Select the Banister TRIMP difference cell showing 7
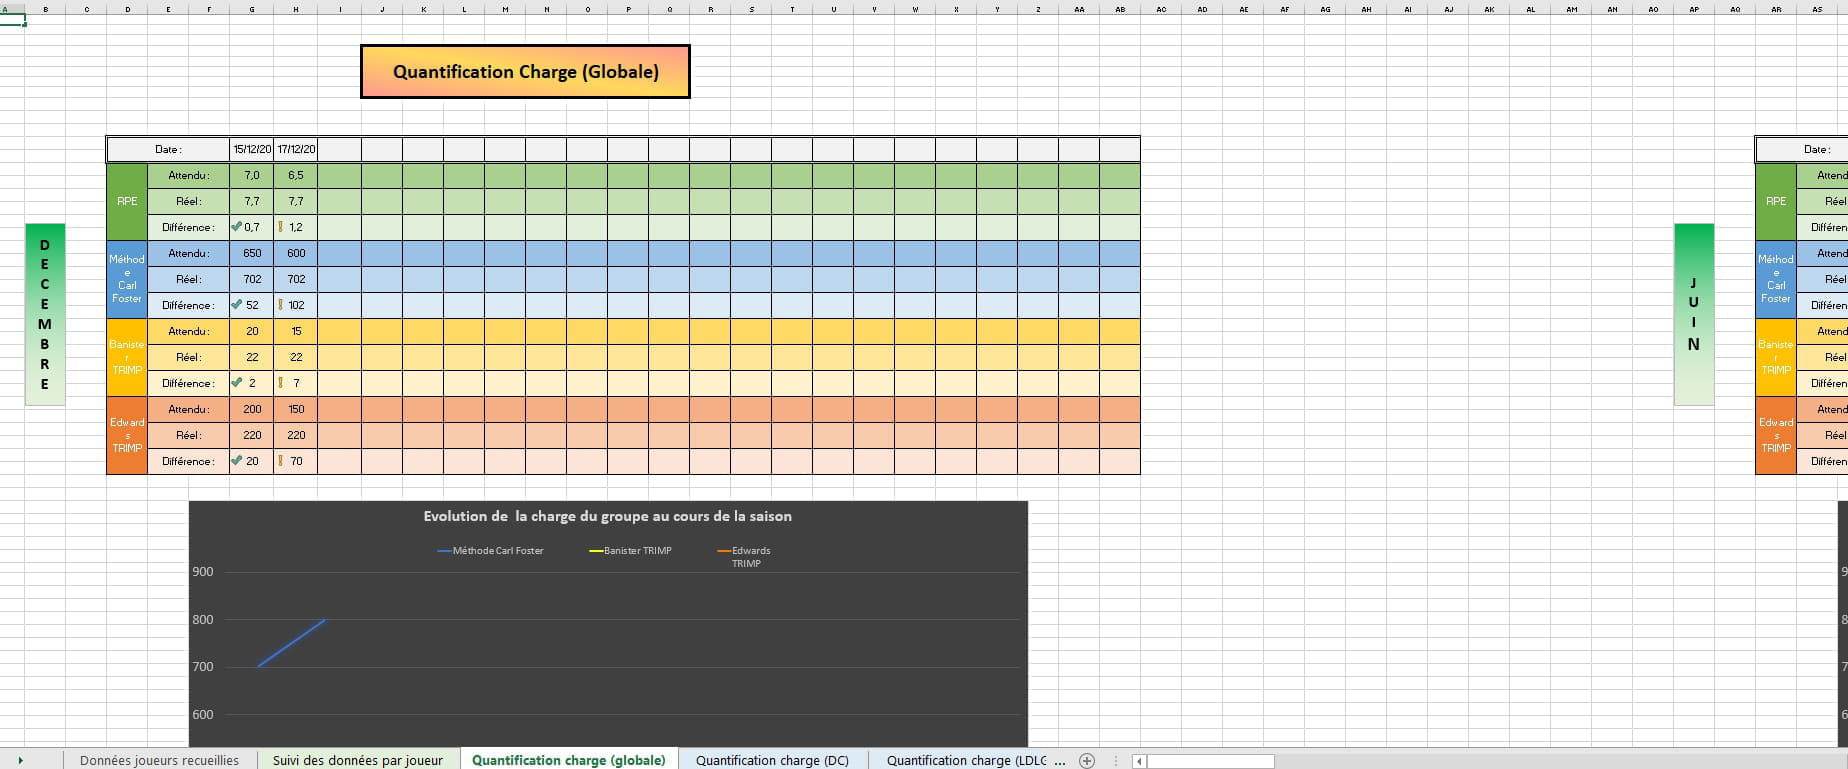1848x769 pixels. click(x=295, y=383)
